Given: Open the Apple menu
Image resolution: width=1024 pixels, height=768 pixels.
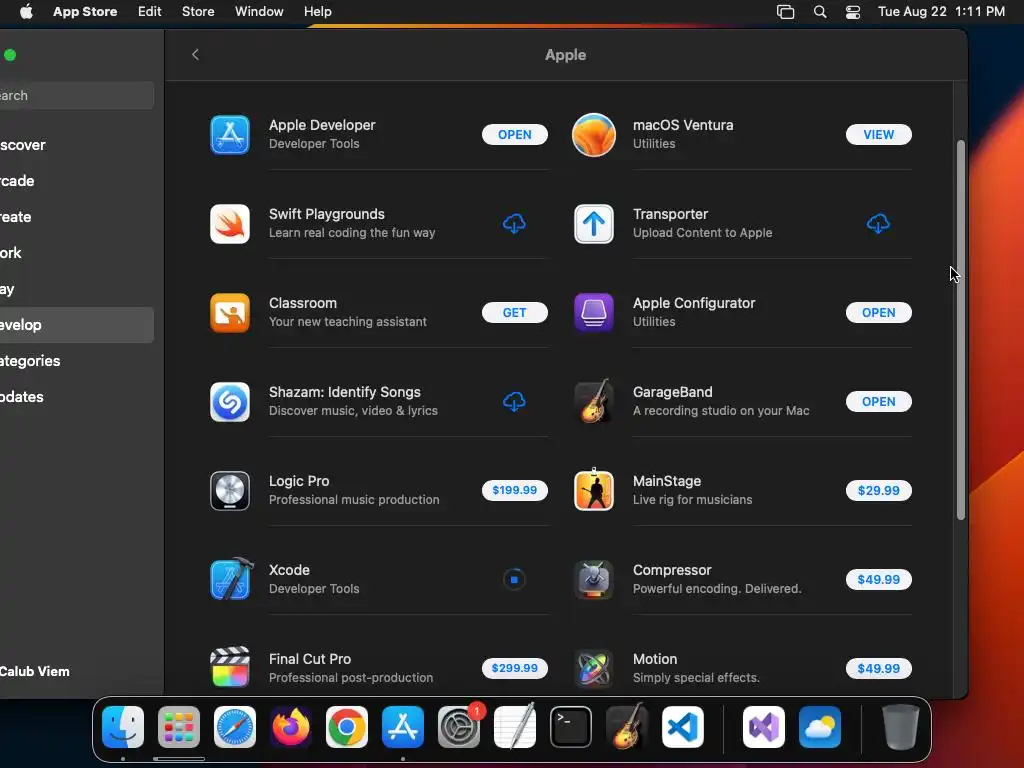Looking at the screenshot, I should pos(26,11).
